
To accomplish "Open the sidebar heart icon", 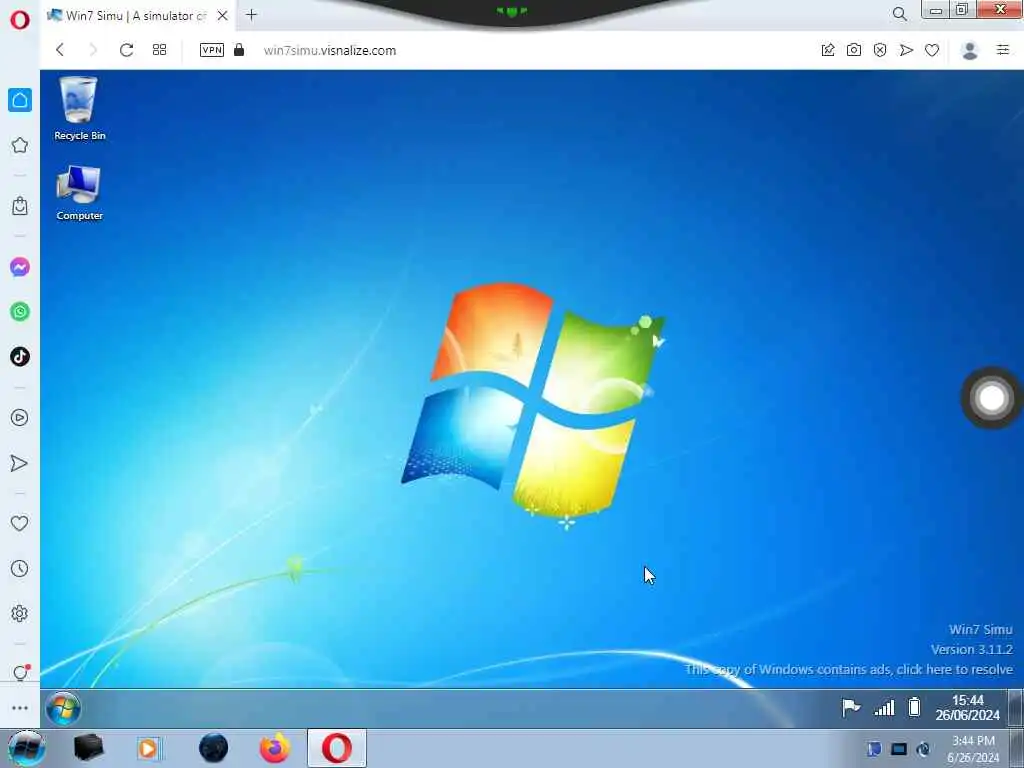I will (x=20, y=523).
